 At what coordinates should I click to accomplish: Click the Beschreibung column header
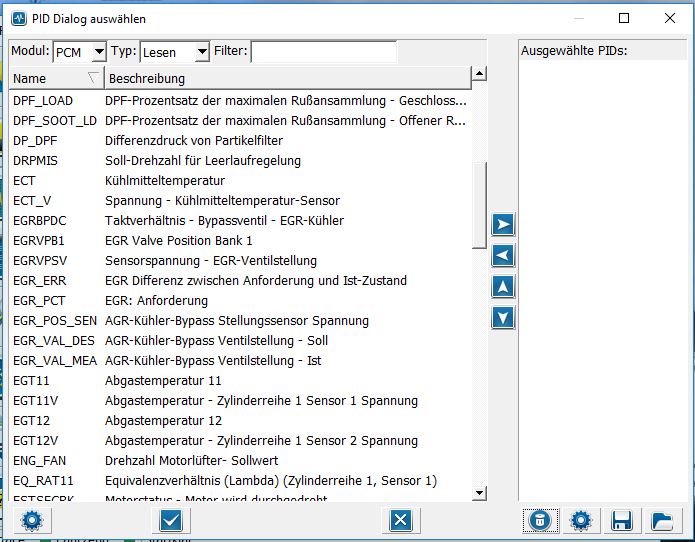pyautogui.click(x=286, y=78)
